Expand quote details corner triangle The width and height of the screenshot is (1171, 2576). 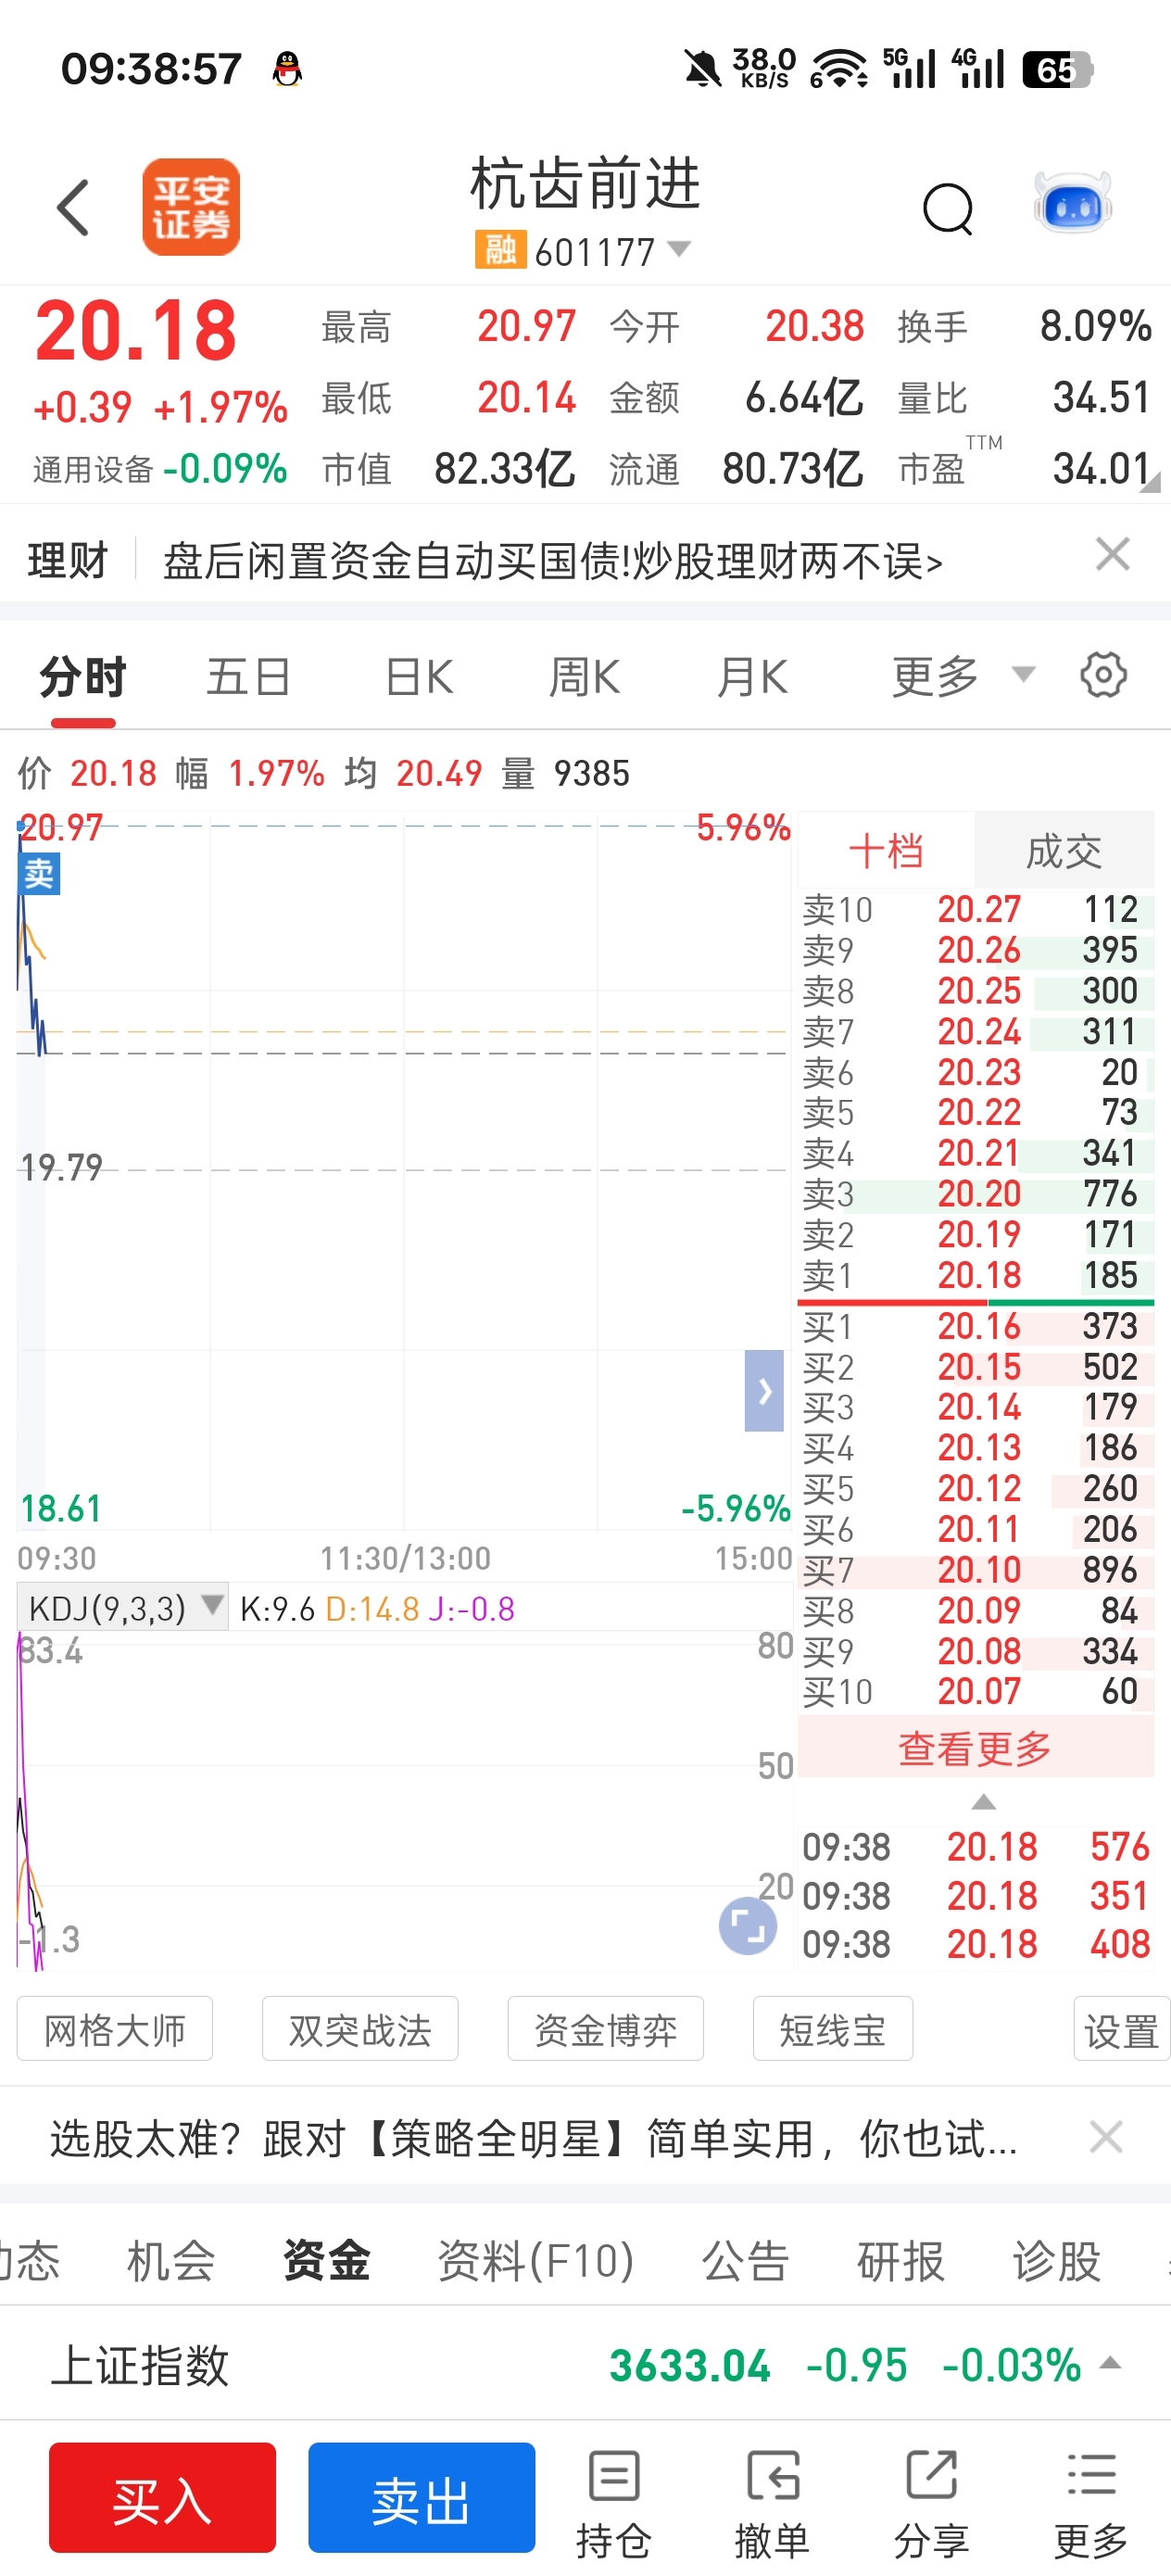point(1150,482)
